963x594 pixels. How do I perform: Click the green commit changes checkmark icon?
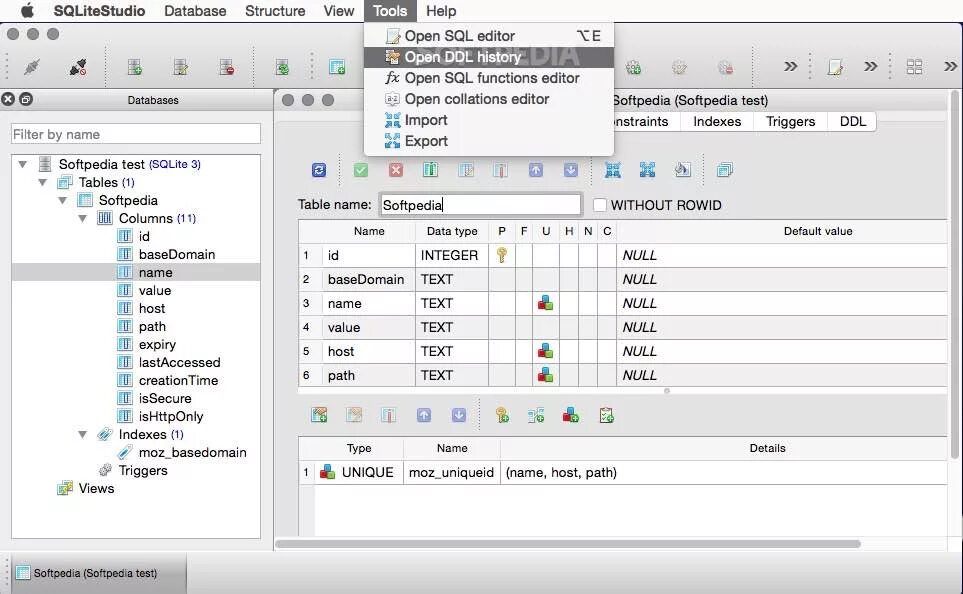(x=361, y=170)
